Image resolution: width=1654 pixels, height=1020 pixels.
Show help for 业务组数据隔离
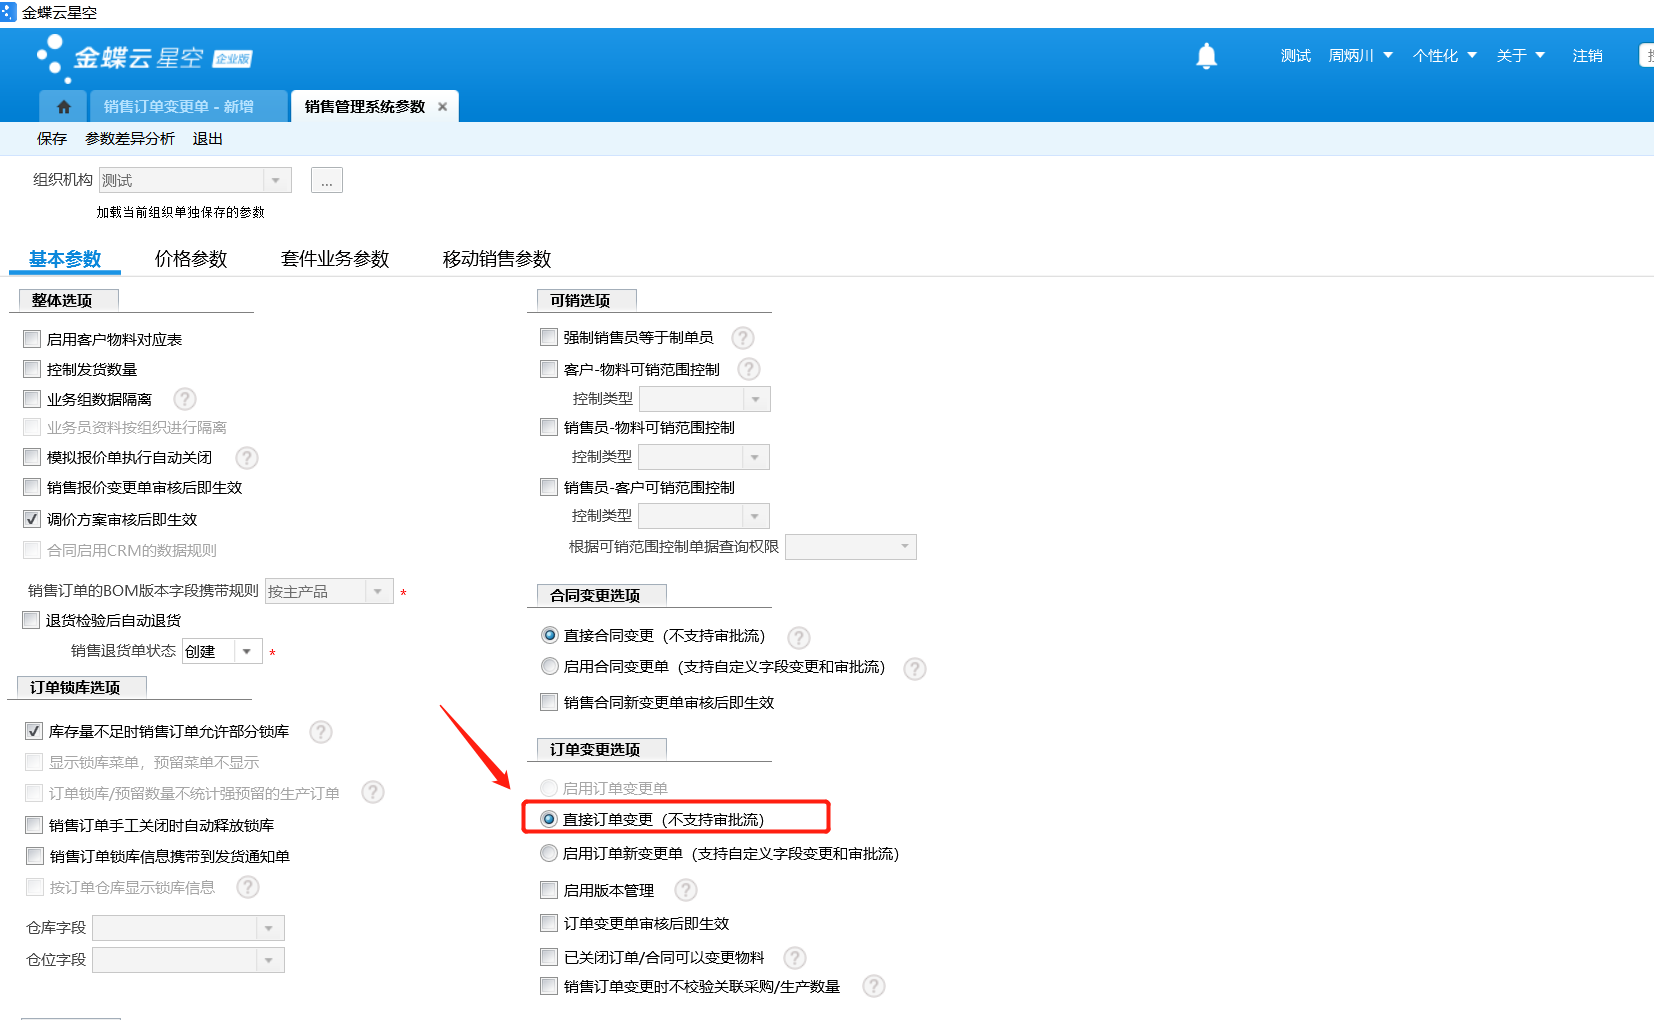pyautogui.click(x=185, y=399)
